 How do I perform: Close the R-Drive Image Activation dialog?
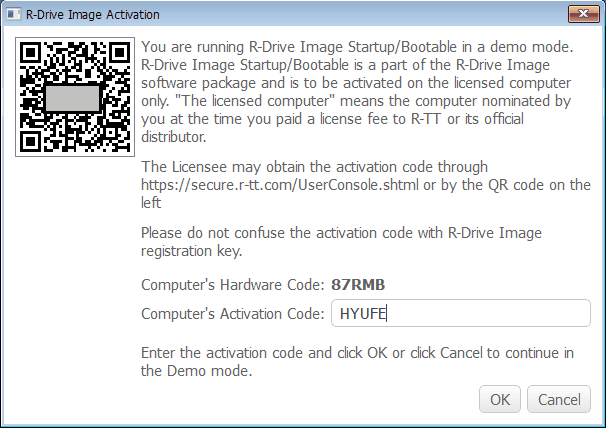click(583, 14)
